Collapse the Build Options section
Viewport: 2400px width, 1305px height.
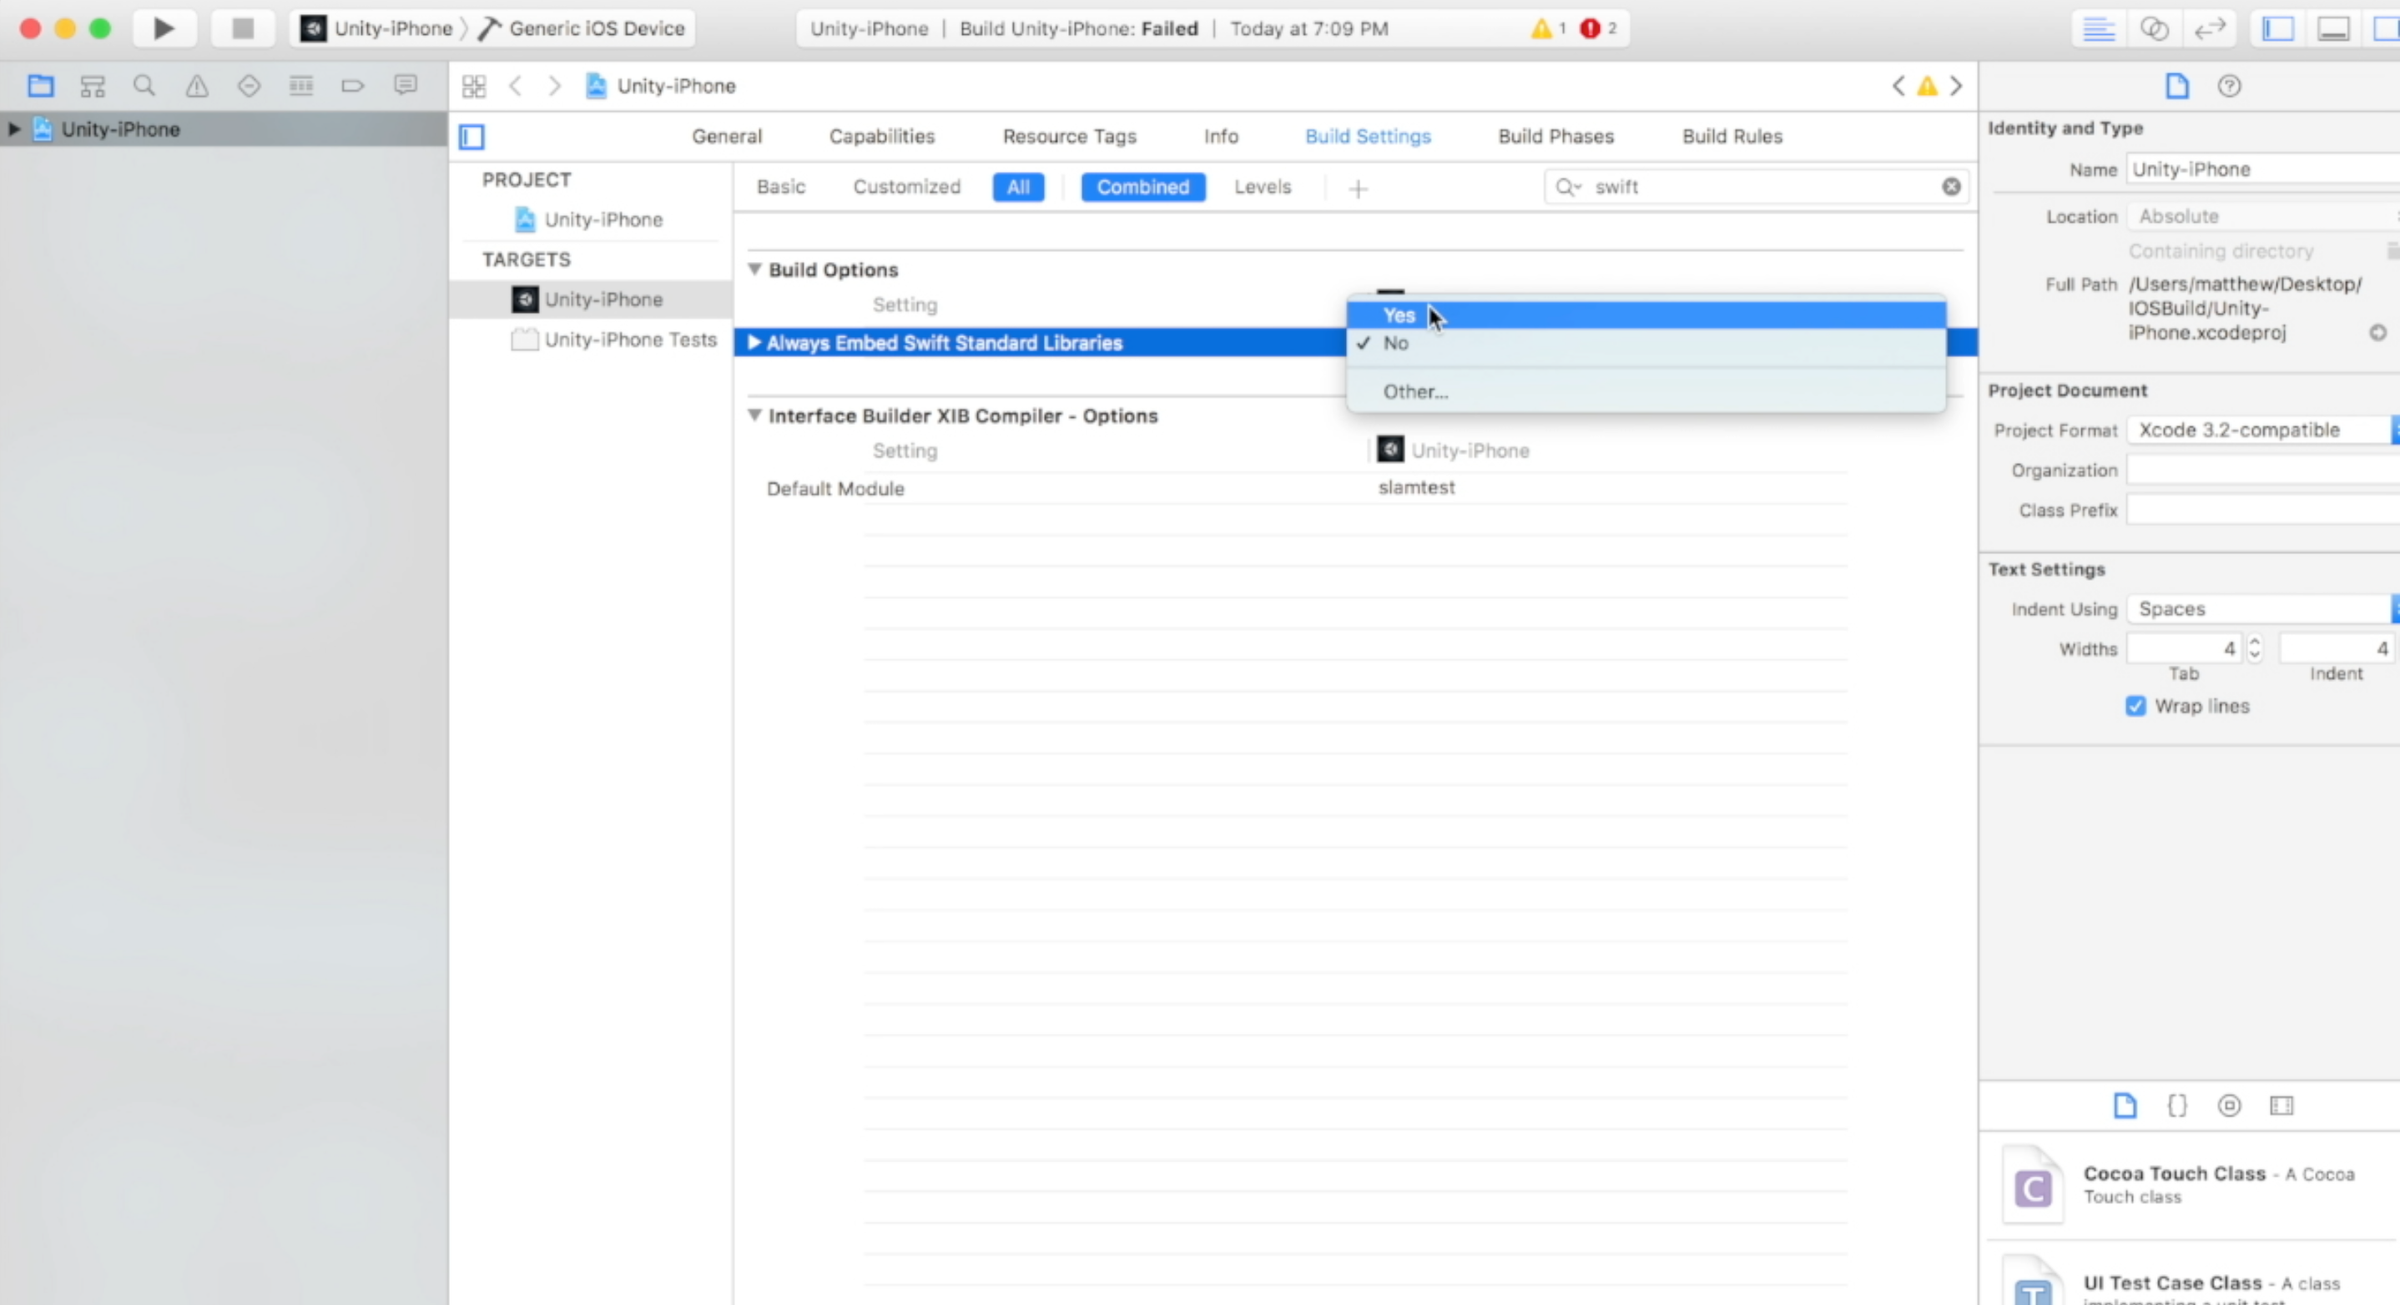coord(755,269)
